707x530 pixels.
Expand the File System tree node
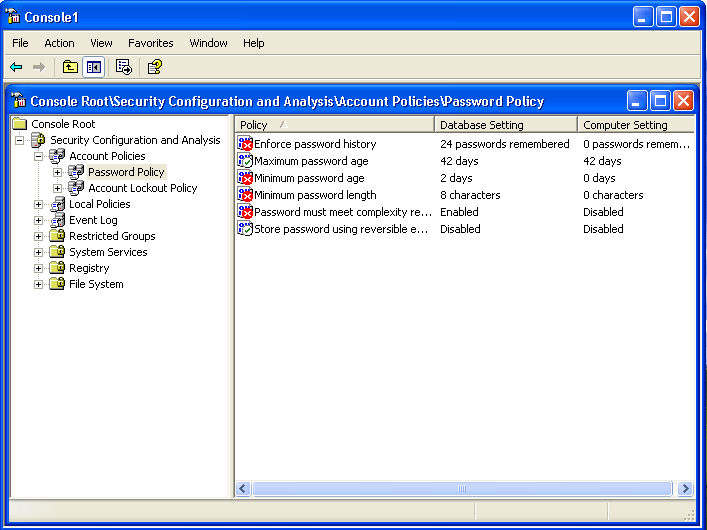pyautogui.click(x=39, y=284)
